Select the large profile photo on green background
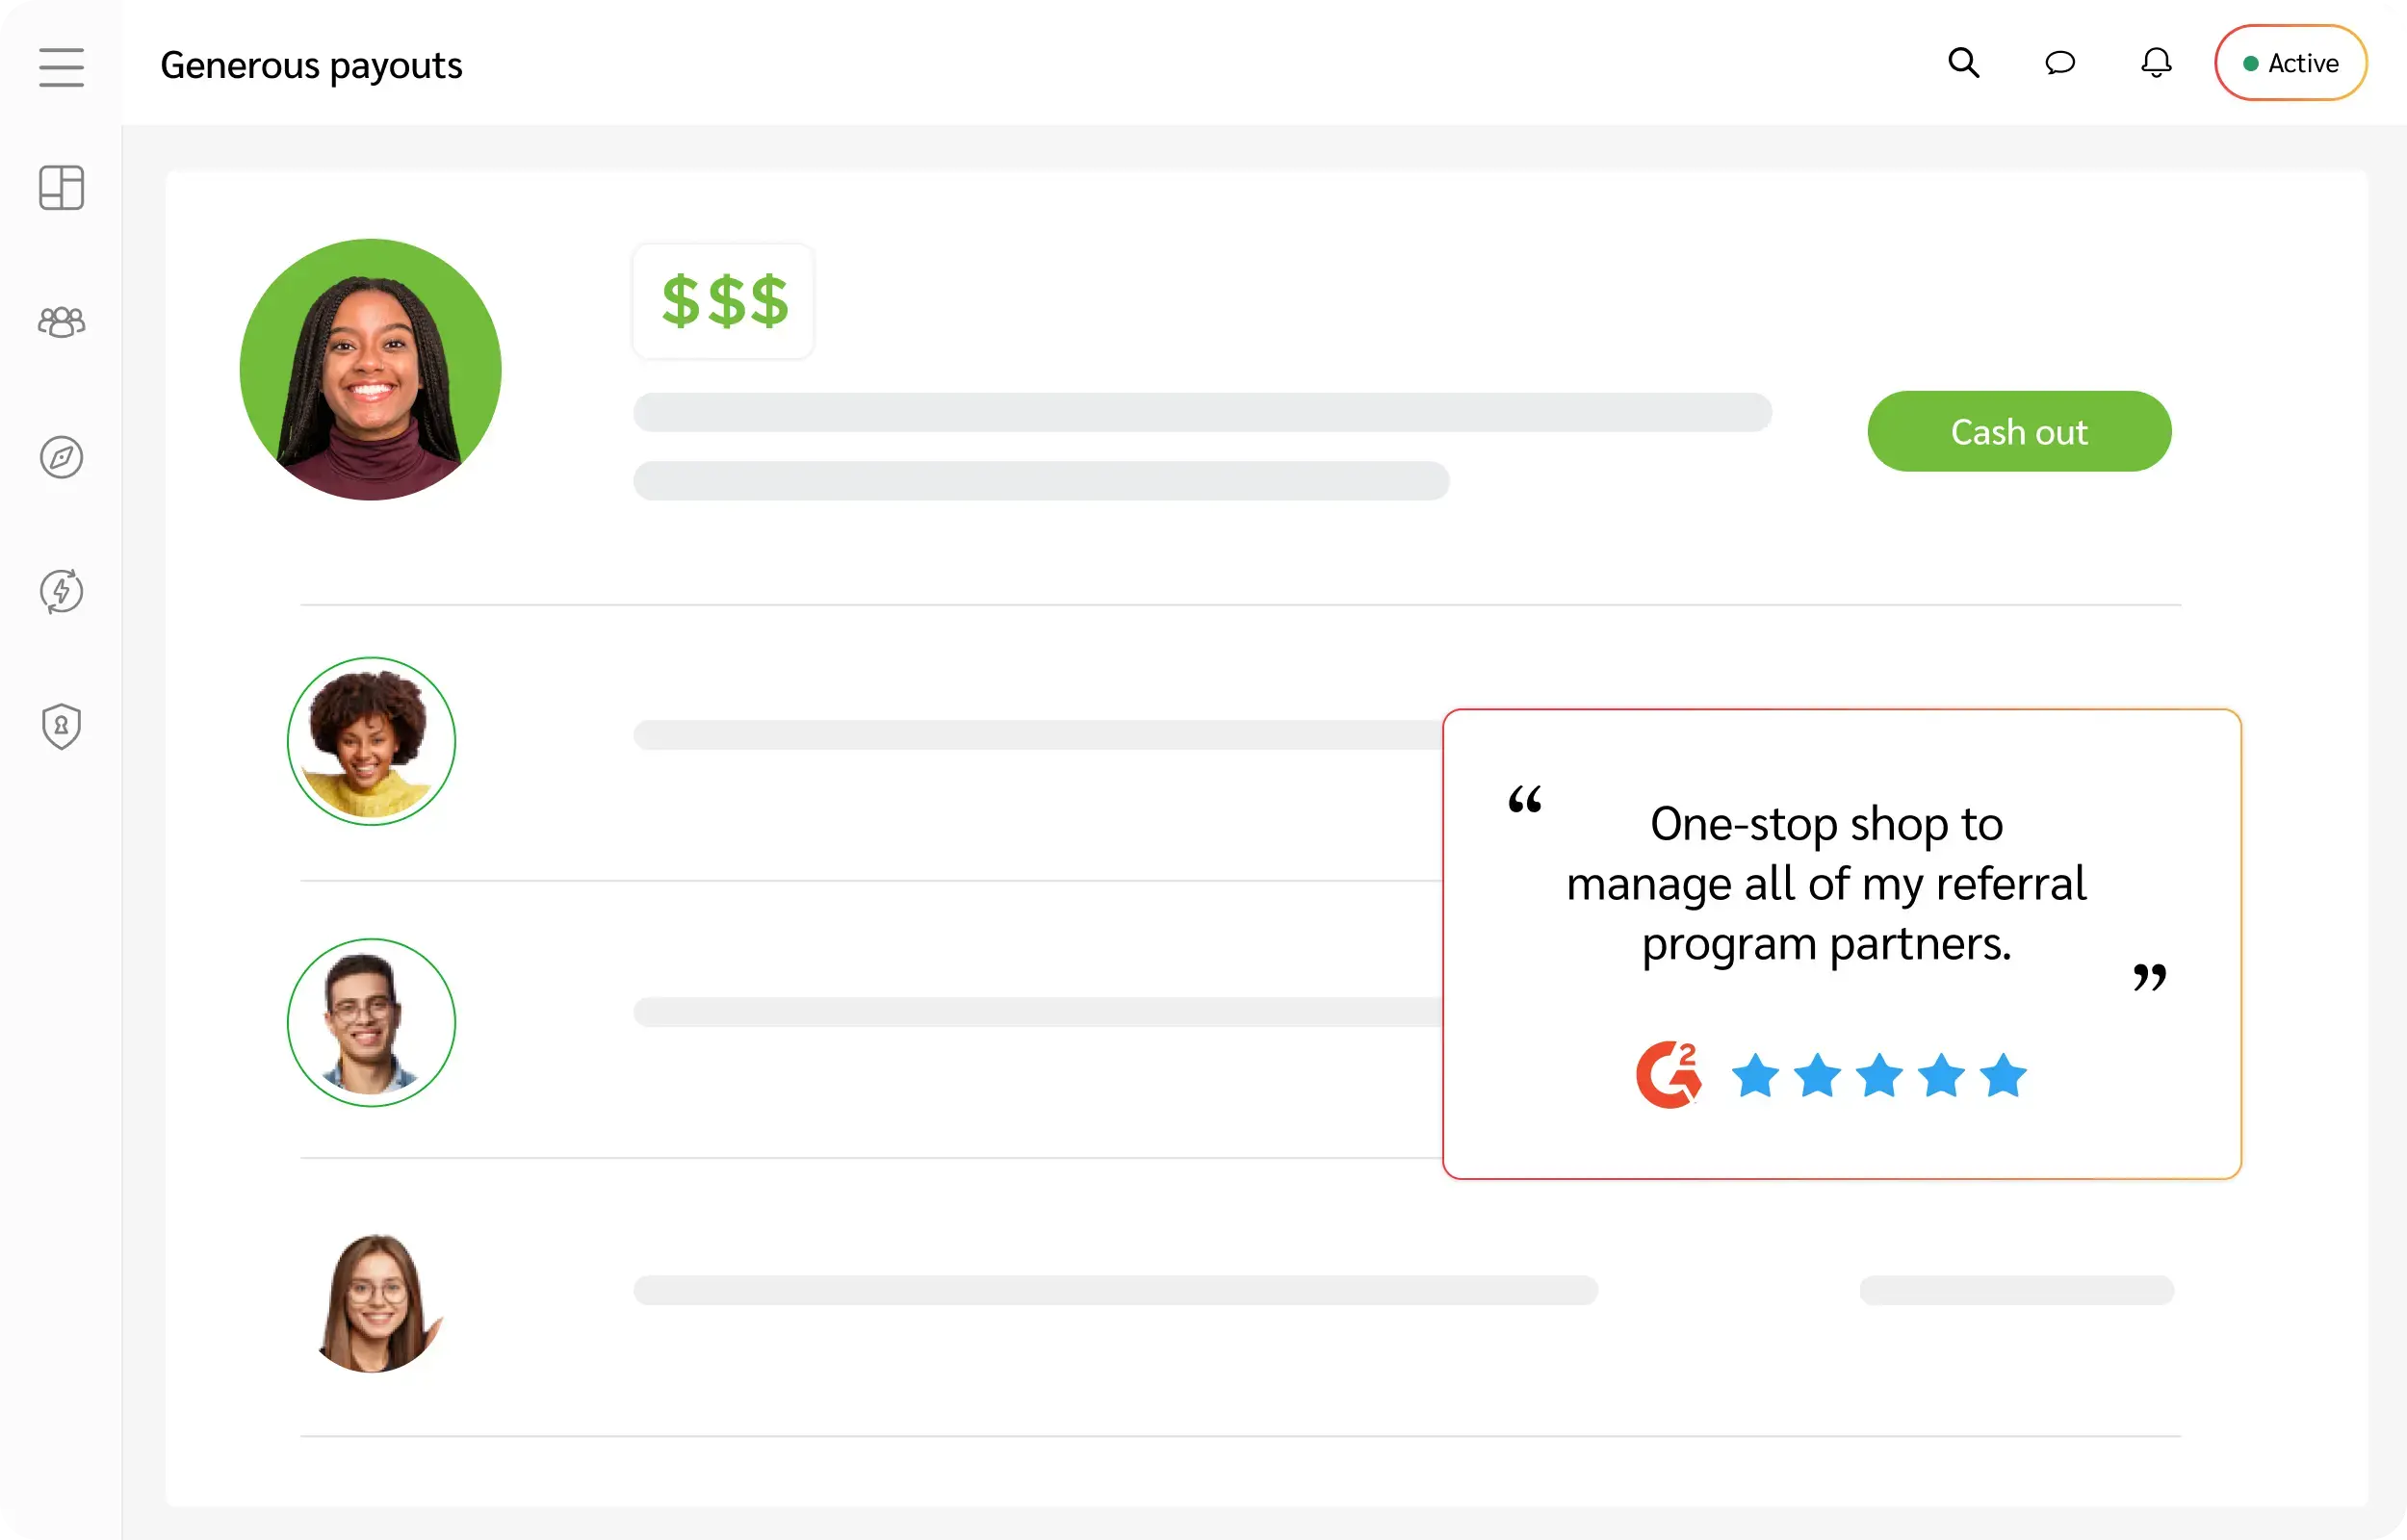Screen dimensions: 2407x1540 click(371, 369)
